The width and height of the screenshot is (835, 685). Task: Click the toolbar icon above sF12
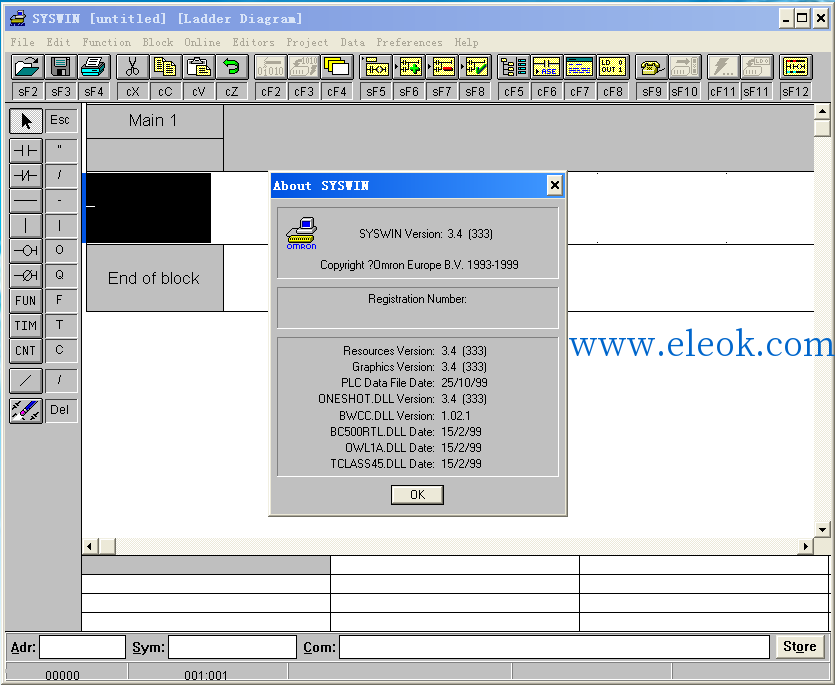coord(795,67)
